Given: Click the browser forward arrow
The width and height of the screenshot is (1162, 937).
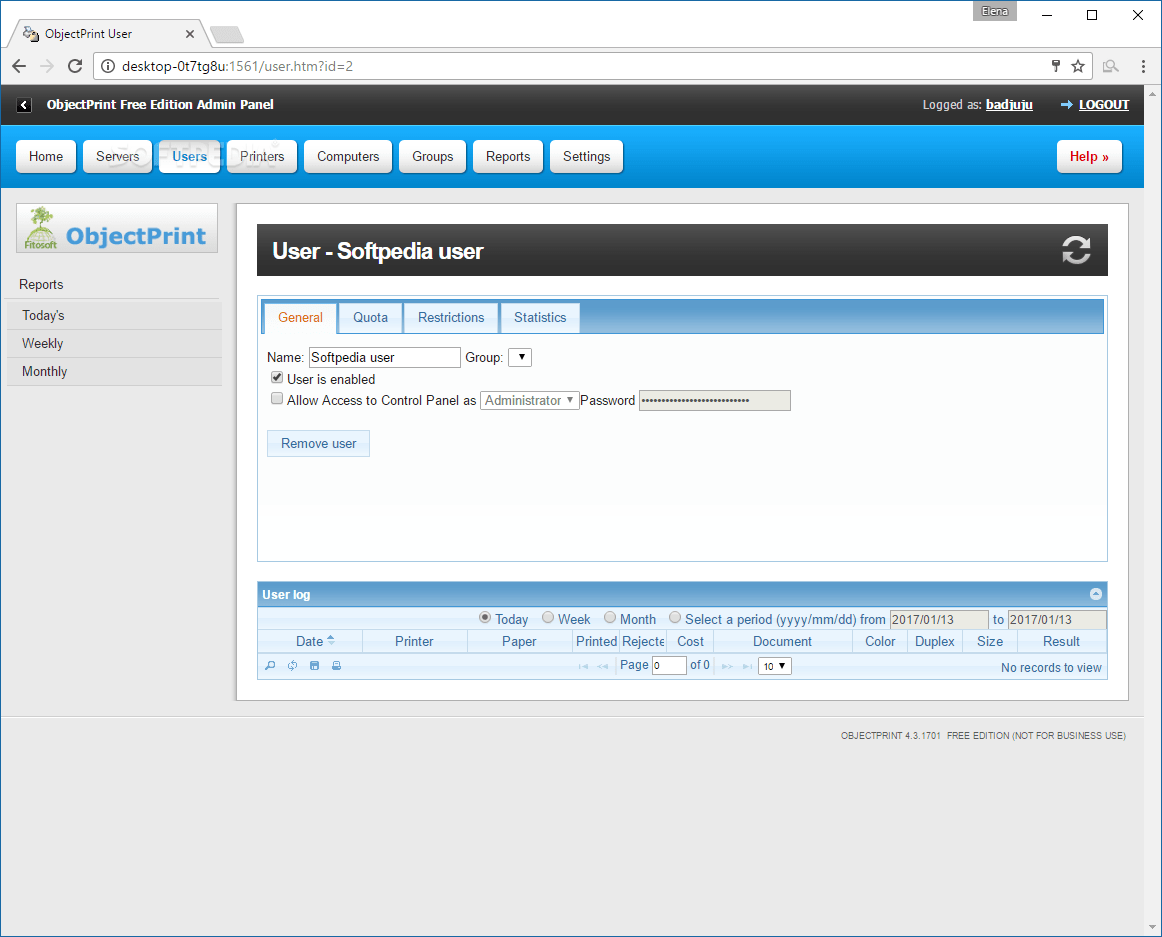Looking at the screenshot, I should (x=47, y=66).
